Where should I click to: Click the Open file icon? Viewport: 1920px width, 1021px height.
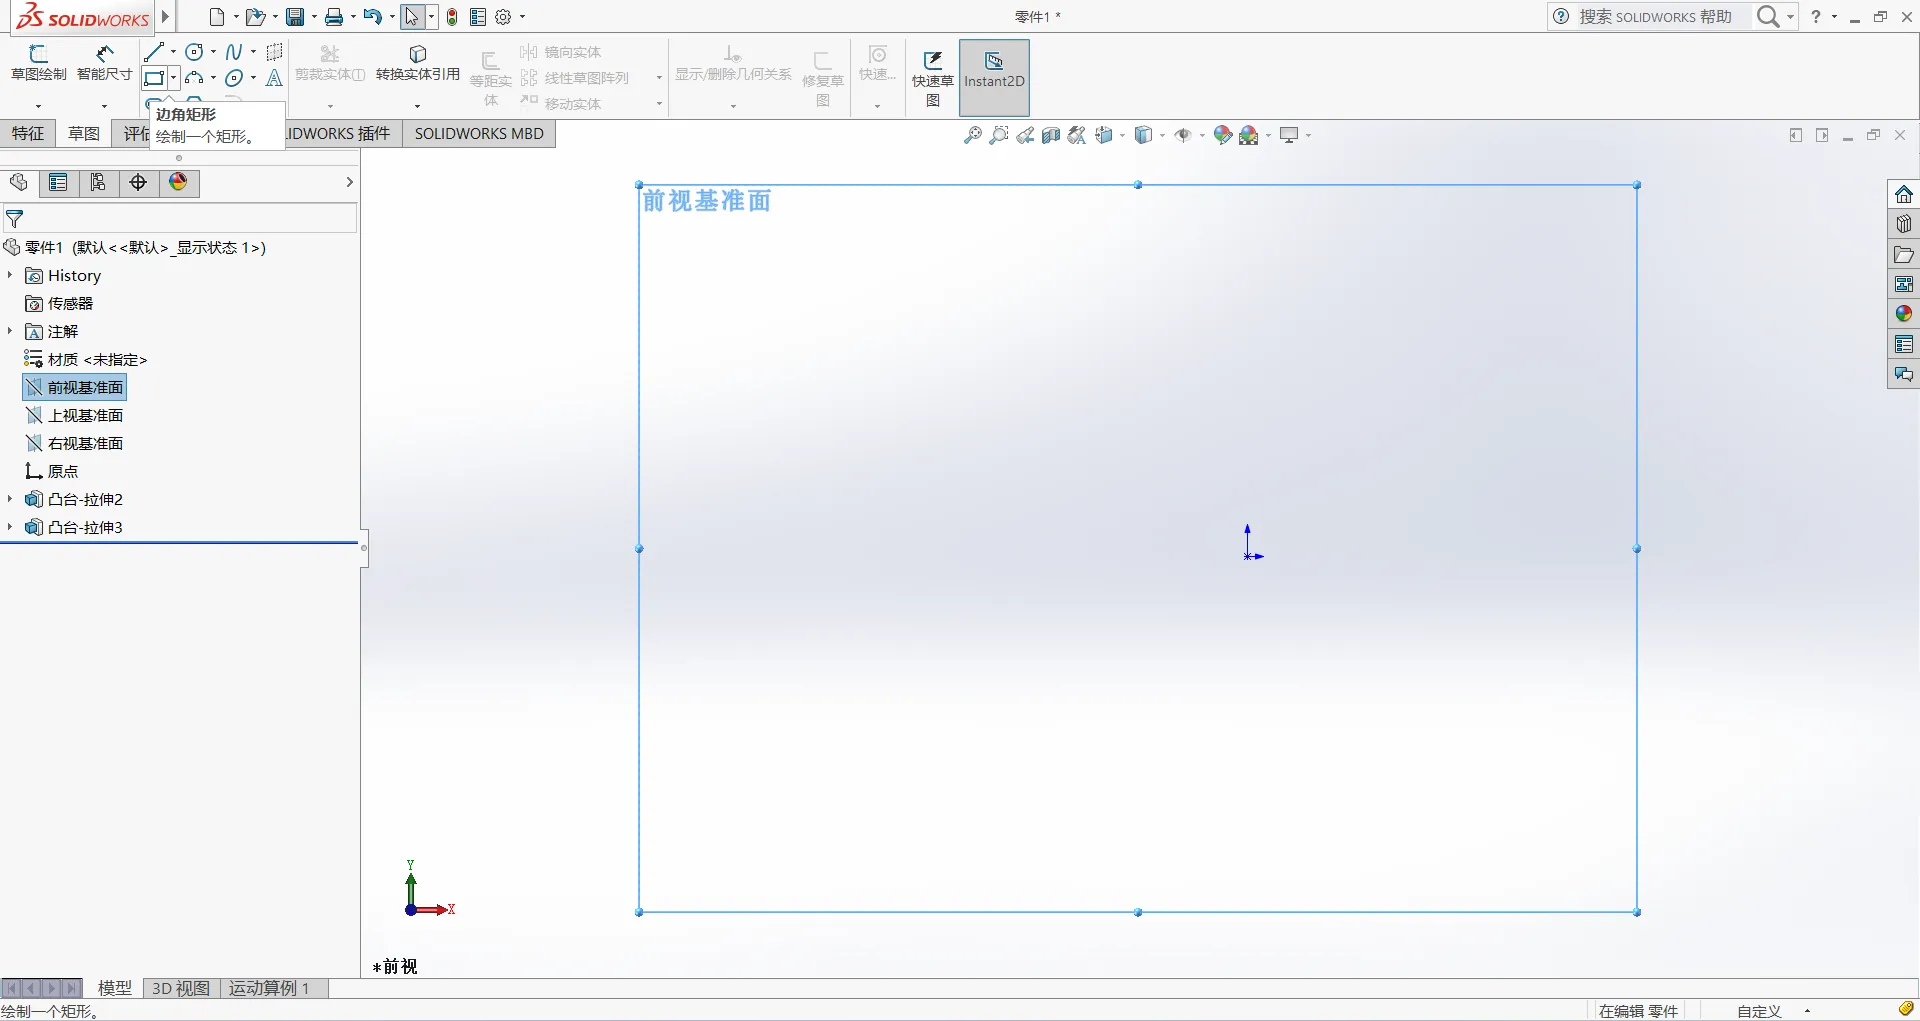pos(255,17)
